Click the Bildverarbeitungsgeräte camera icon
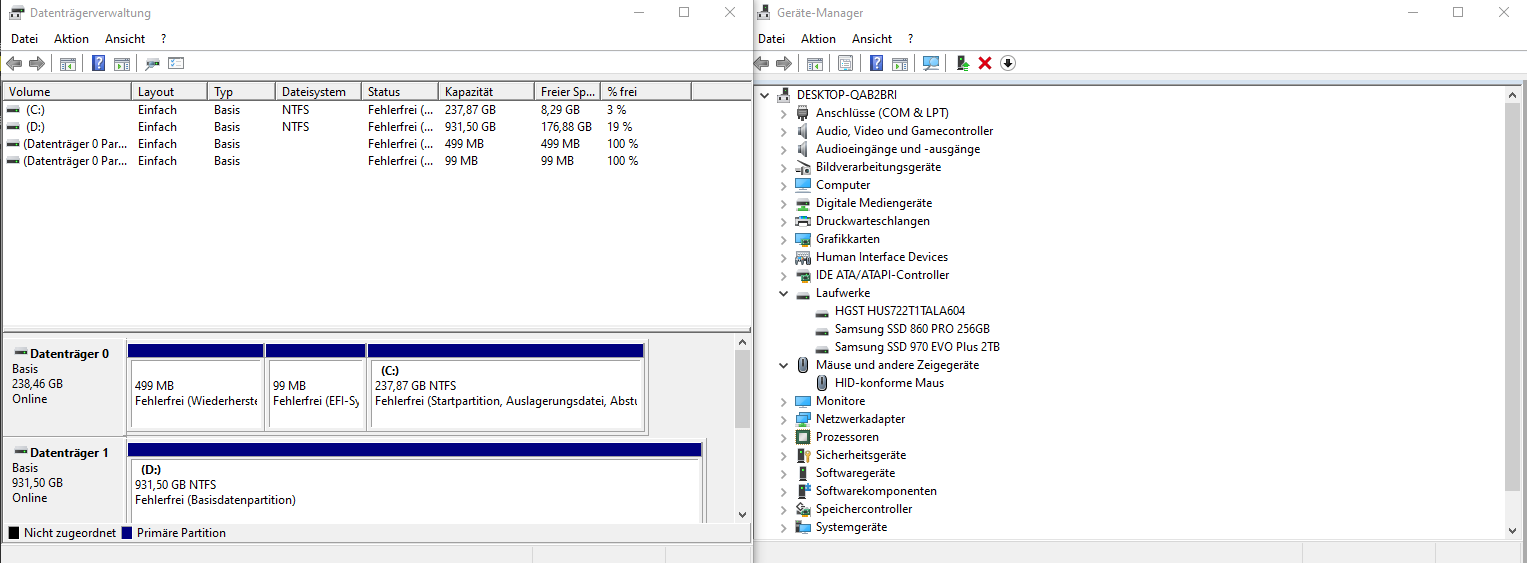Screen dimensions: 1527x563 click(x=803, y=167)
